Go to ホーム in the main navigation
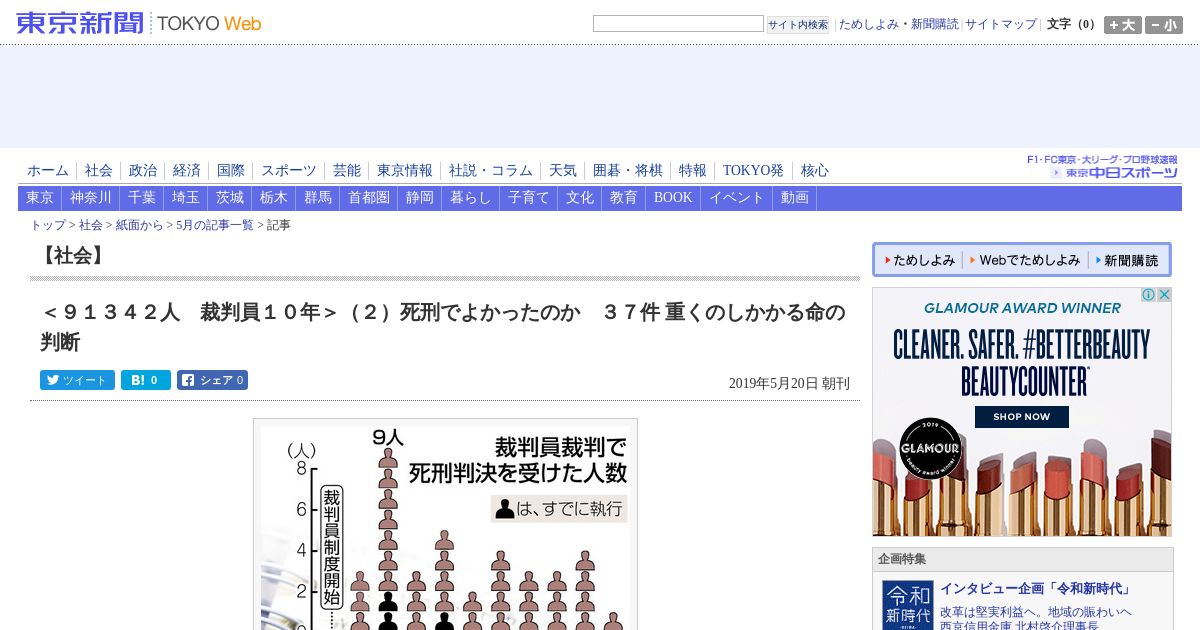The image size is (1200, 630). pos(48,171)
